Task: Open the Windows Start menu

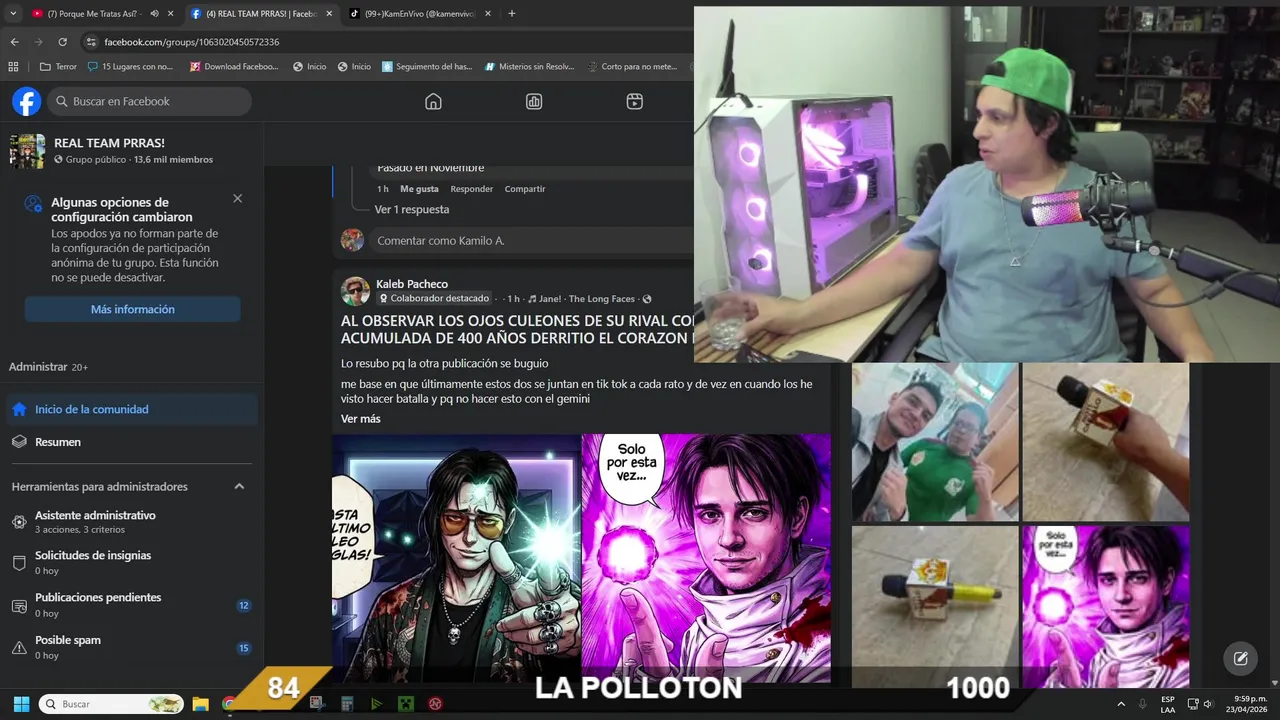Action: 21,704
